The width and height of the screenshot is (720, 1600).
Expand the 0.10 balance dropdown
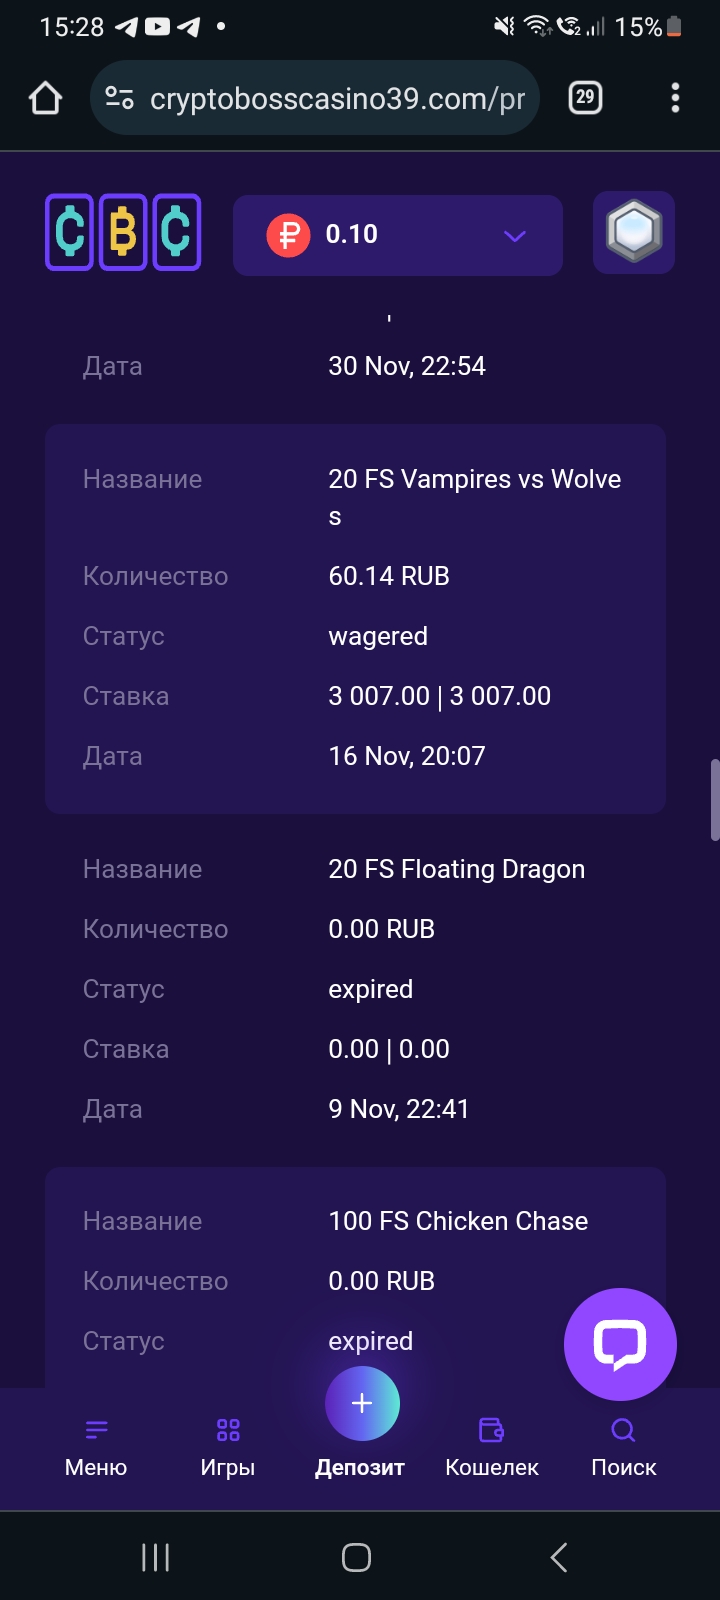click(x=398, y=236)
